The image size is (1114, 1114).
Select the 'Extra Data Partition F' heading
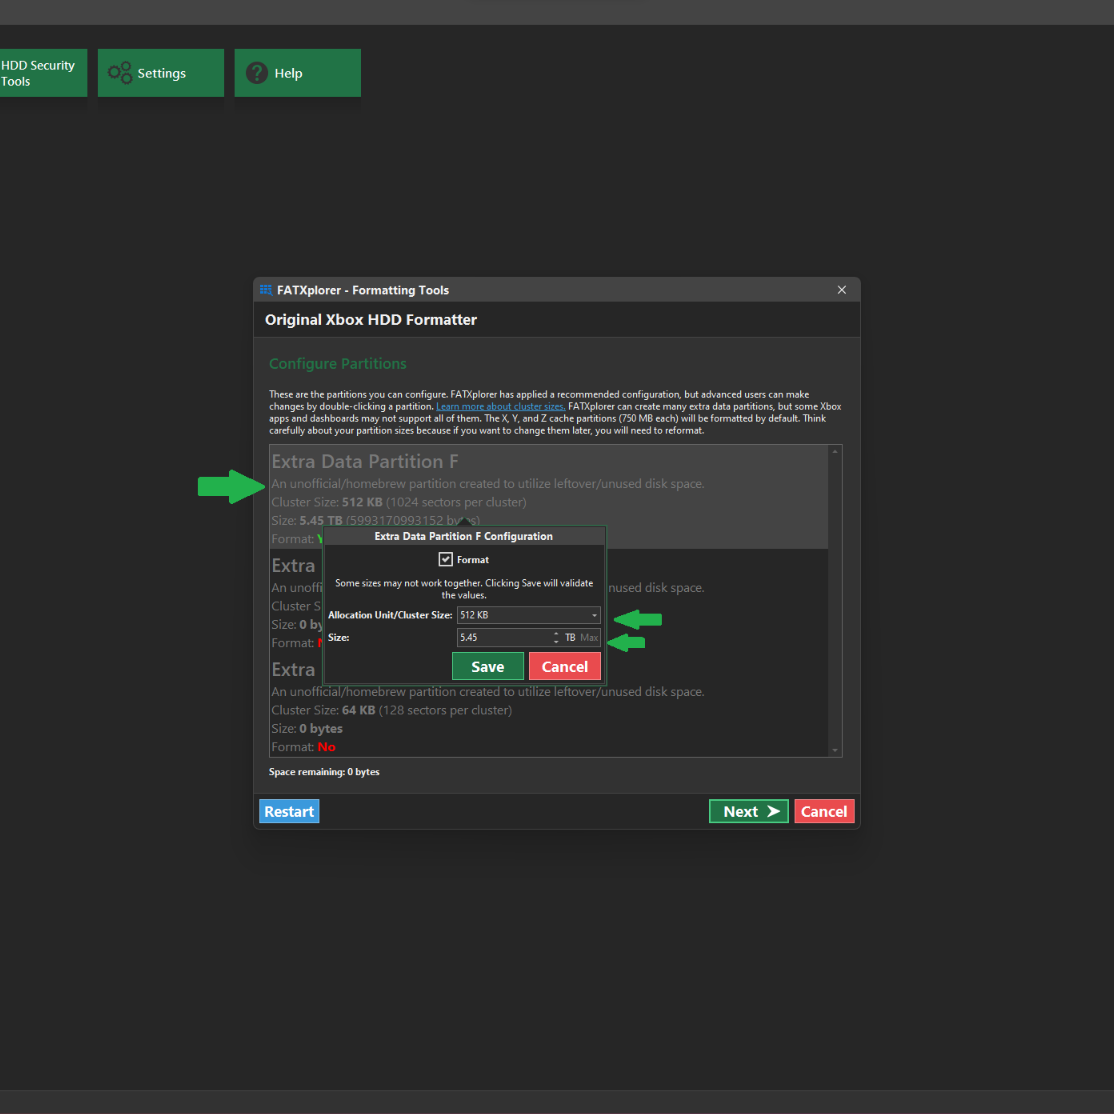pyautogui.click(x=364, y=462)
